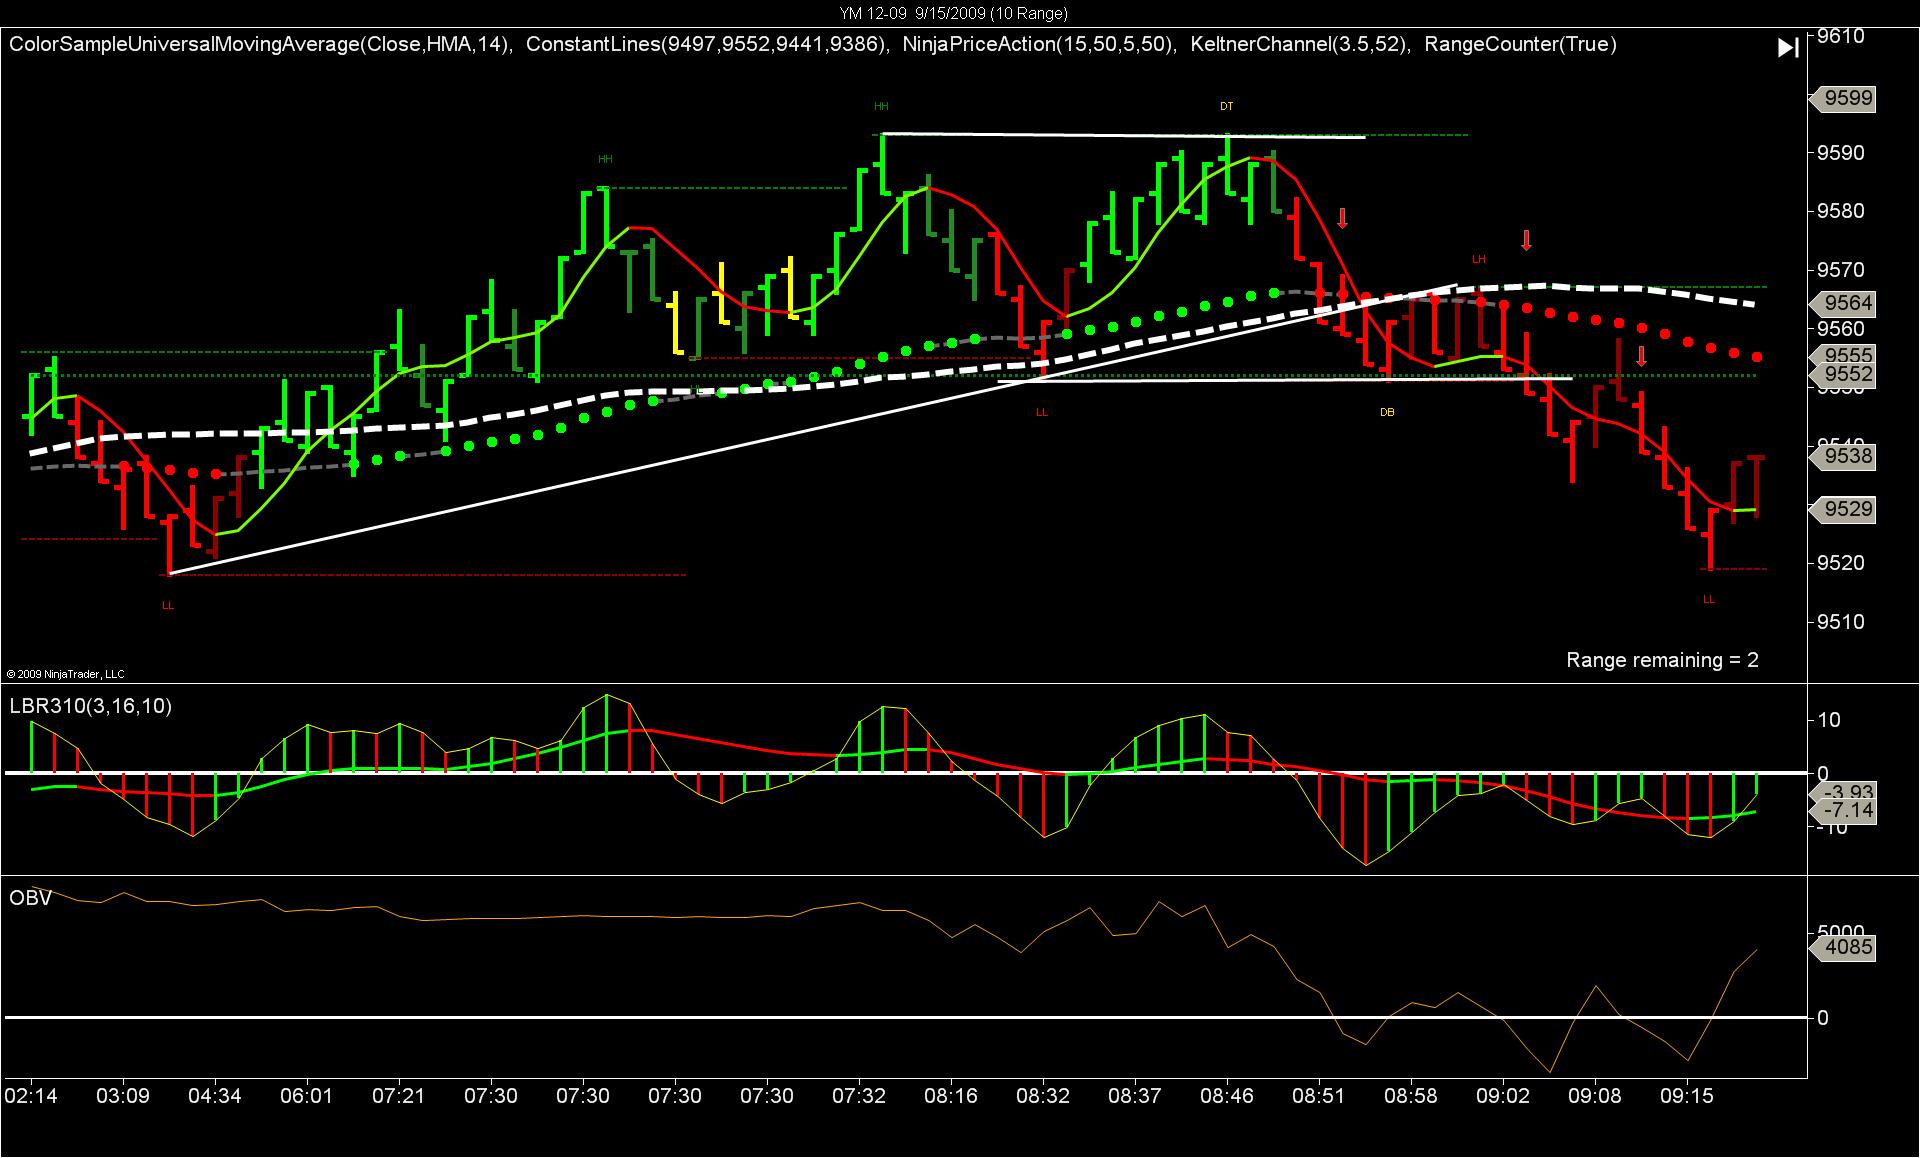This screenshot has height=1158, width=1920.
Task: Select the 9599 price marker tag
Action: point(1842,99)
